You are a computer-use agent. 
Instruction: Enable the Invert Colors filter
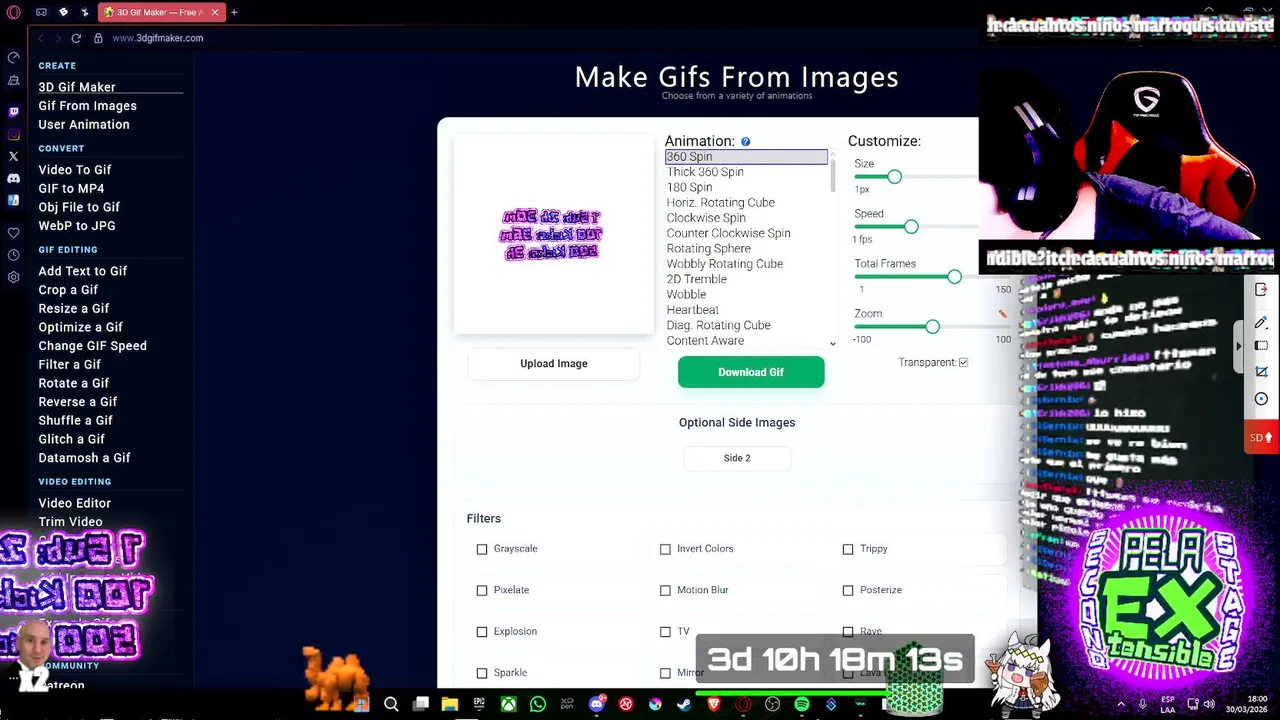point(665,549)
